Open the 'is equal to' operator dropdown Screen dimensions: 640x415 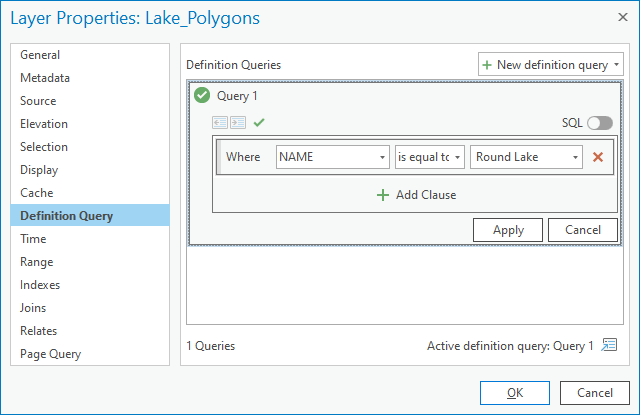429,157
